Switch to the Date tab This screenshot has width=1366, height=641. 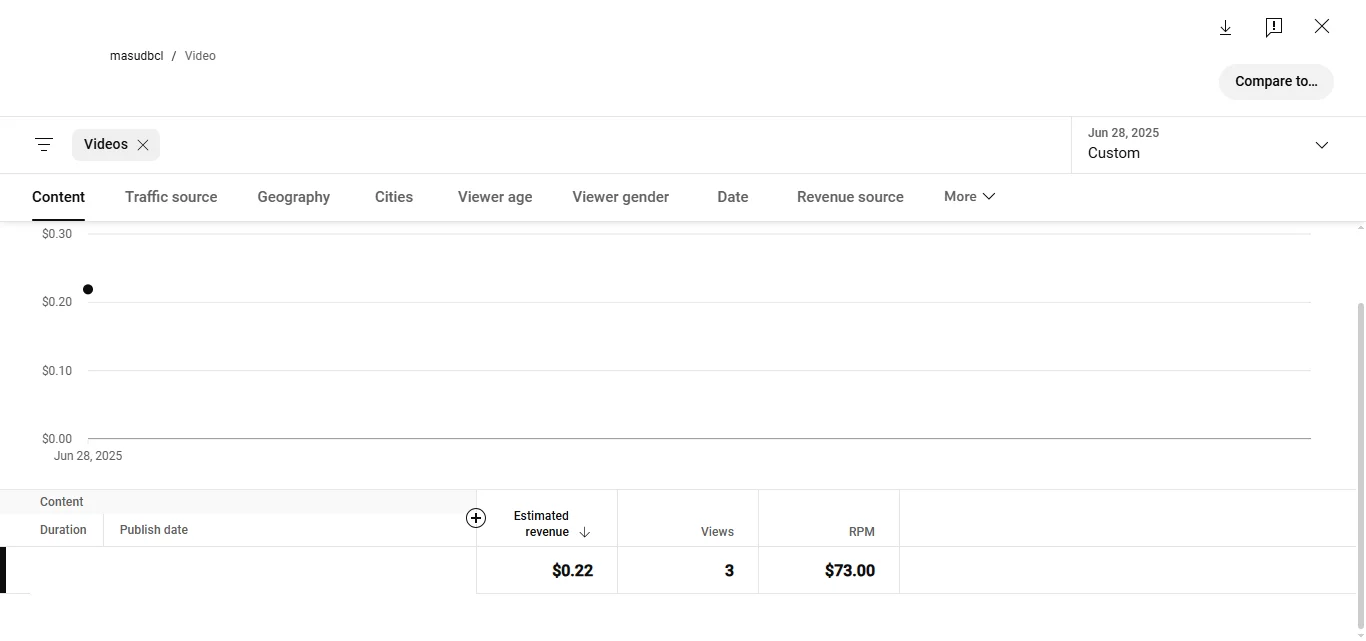click(x=733, y=197)
